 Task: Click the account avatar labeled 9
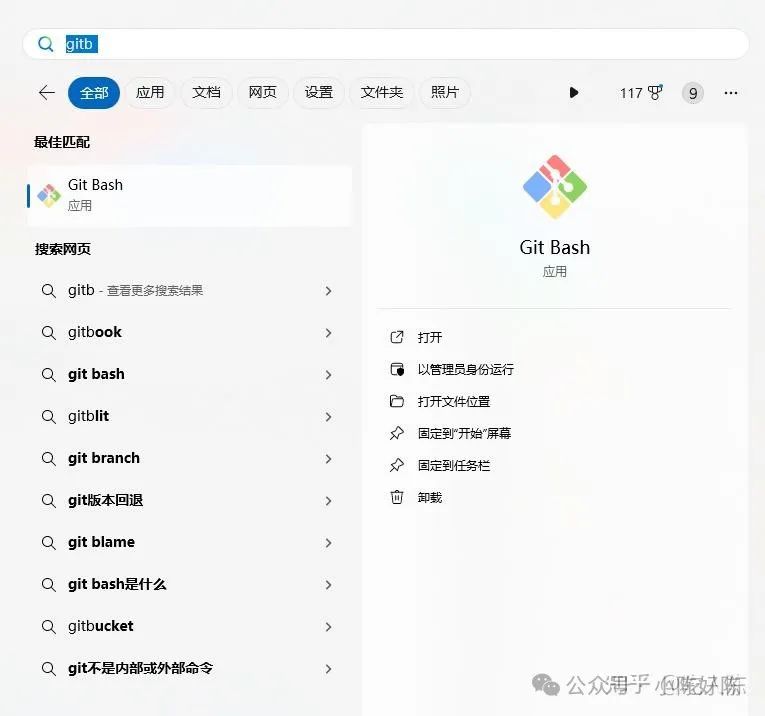tap(693, 93)
